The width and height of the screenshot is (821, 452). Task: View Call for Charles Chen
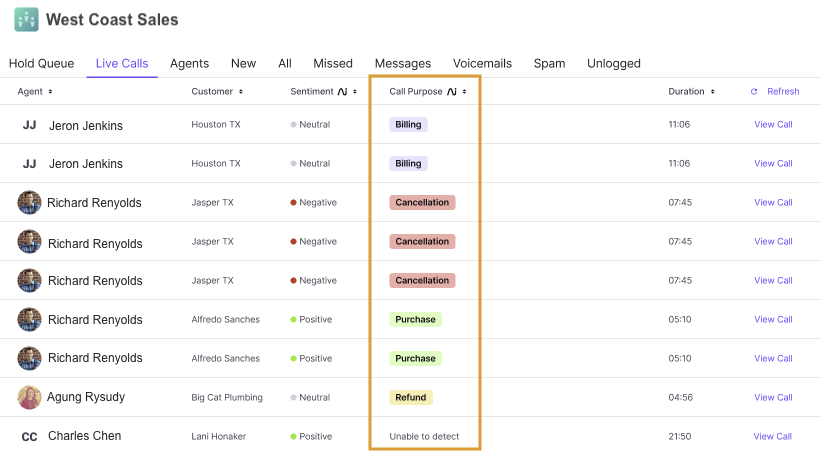click(773, 436)
